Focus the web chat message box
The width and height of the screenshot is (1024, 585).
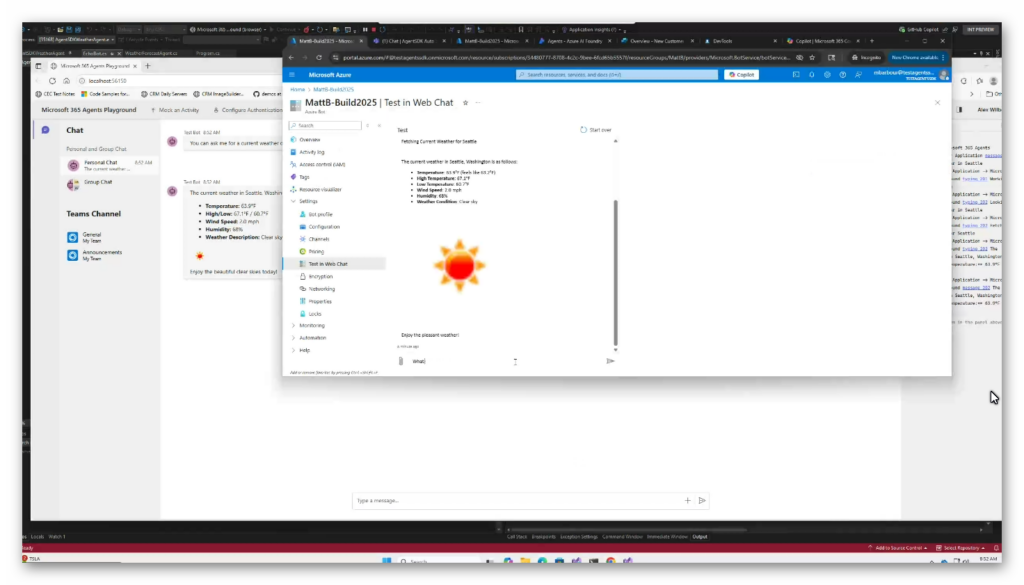[x=506, y=361]
